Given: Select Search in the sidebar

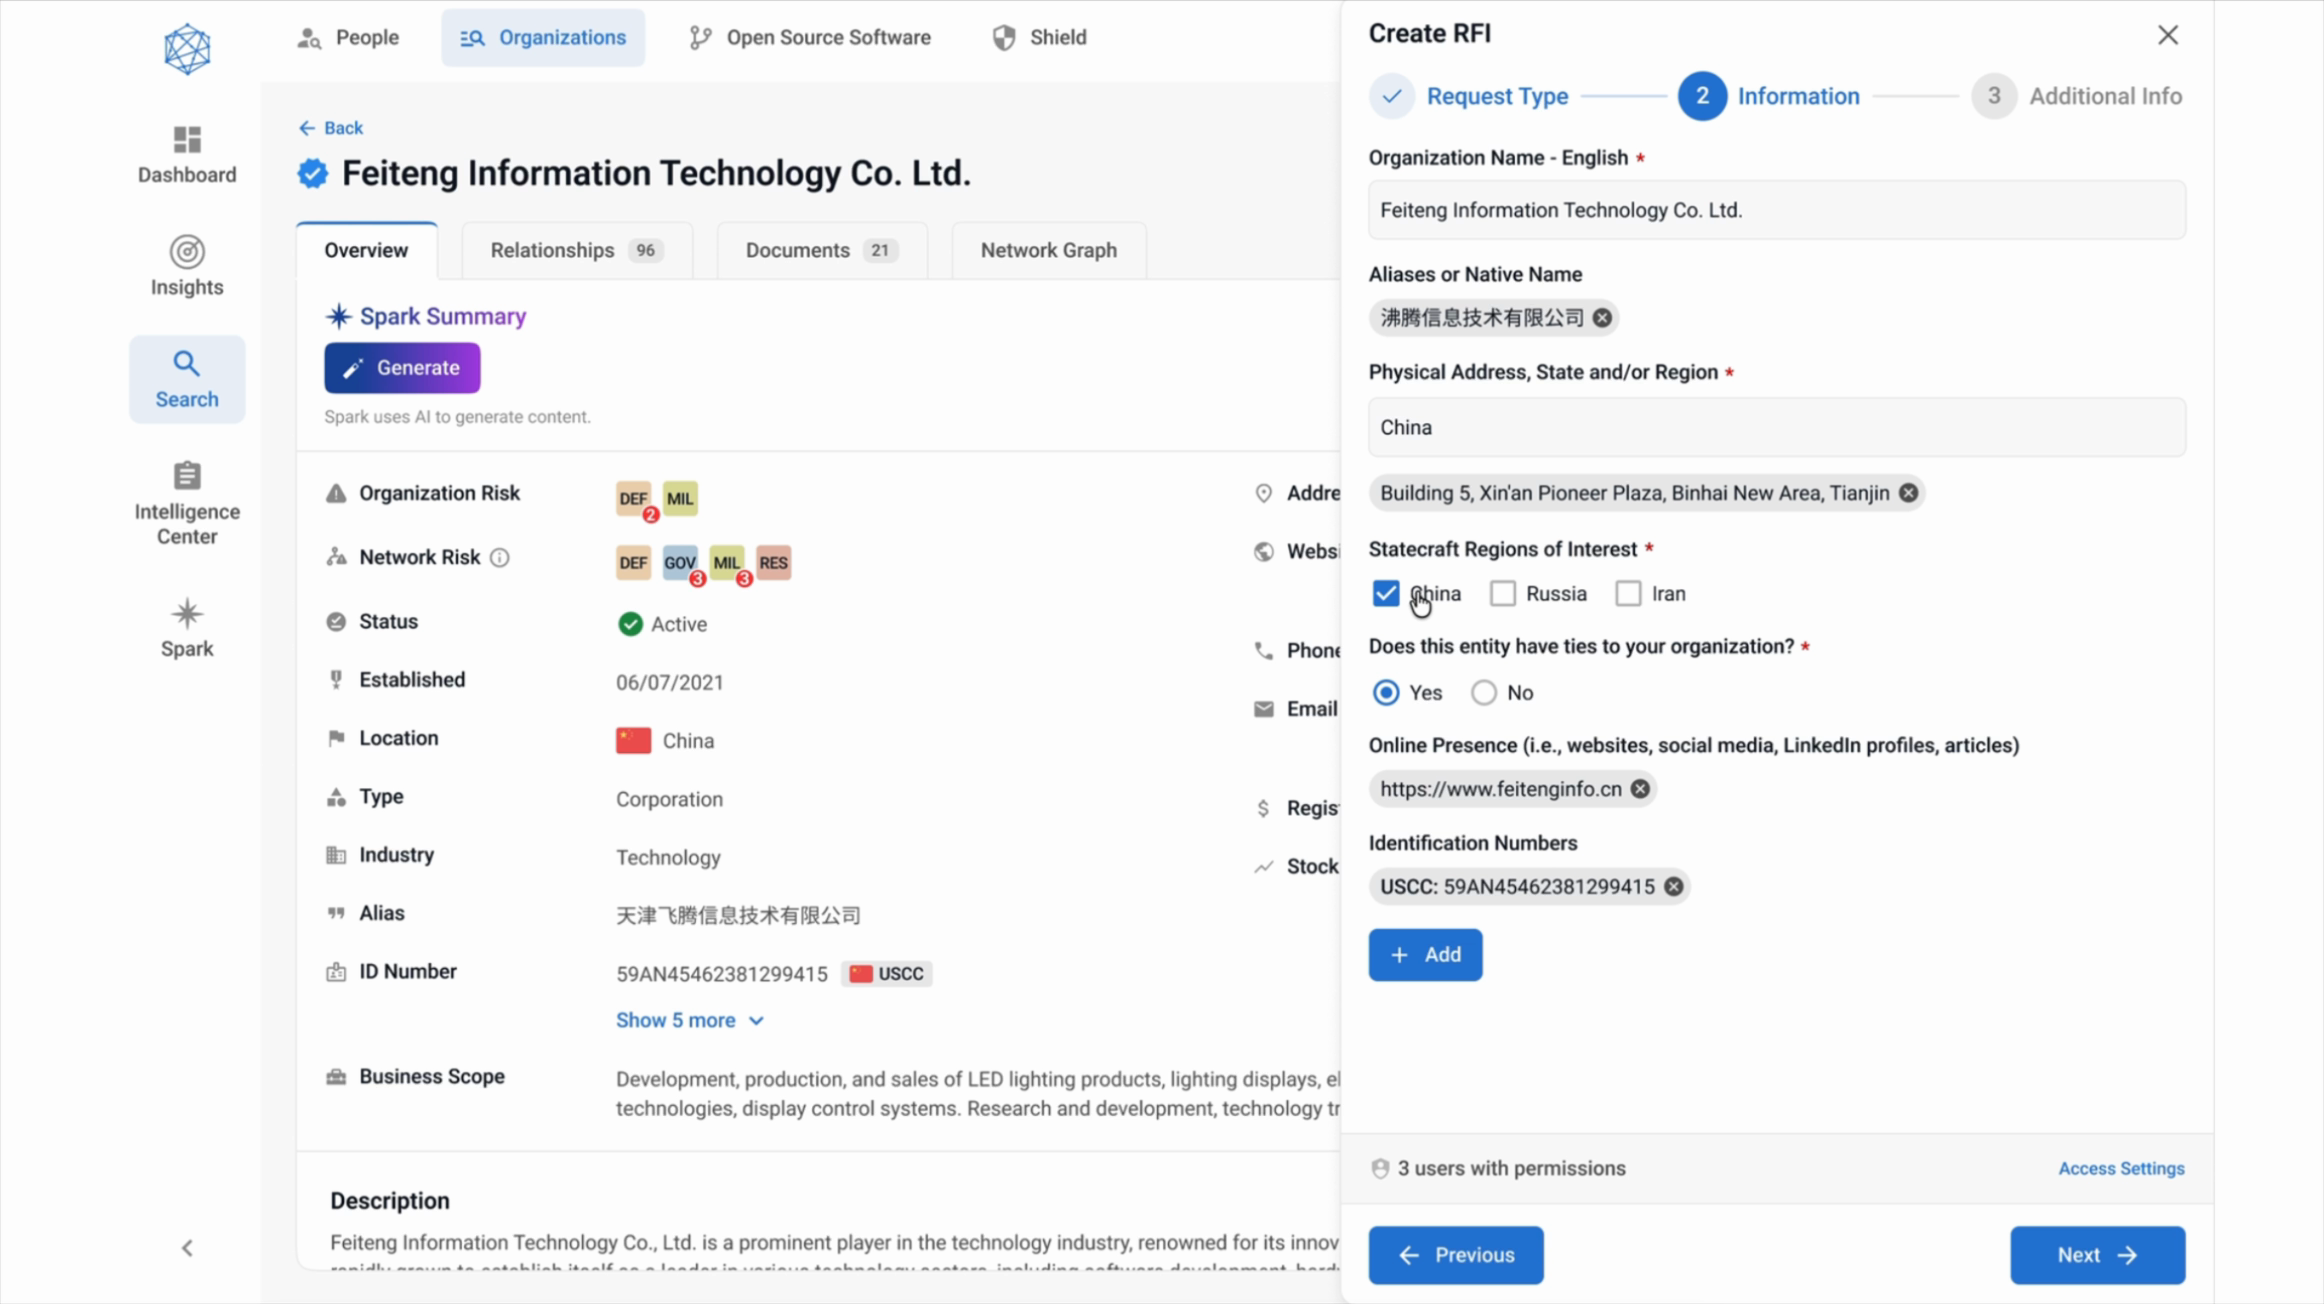Looking at the screenshot, I should pyautogui.click(x=187, y=379).
